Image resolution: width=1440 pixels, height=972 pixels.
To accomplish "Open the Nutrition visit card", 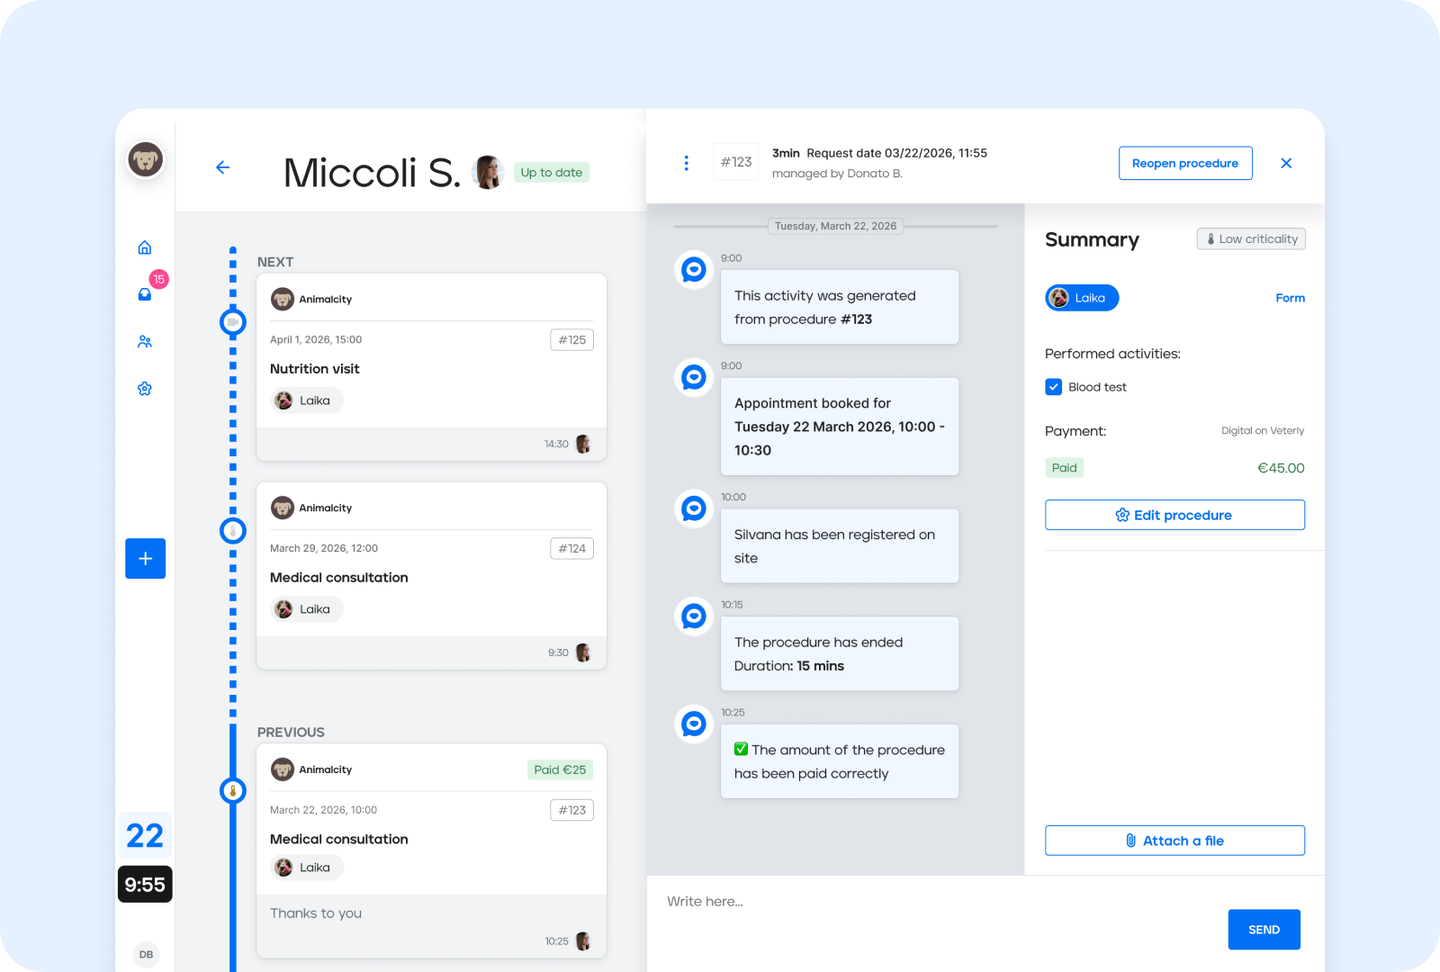I will point(431,367).
